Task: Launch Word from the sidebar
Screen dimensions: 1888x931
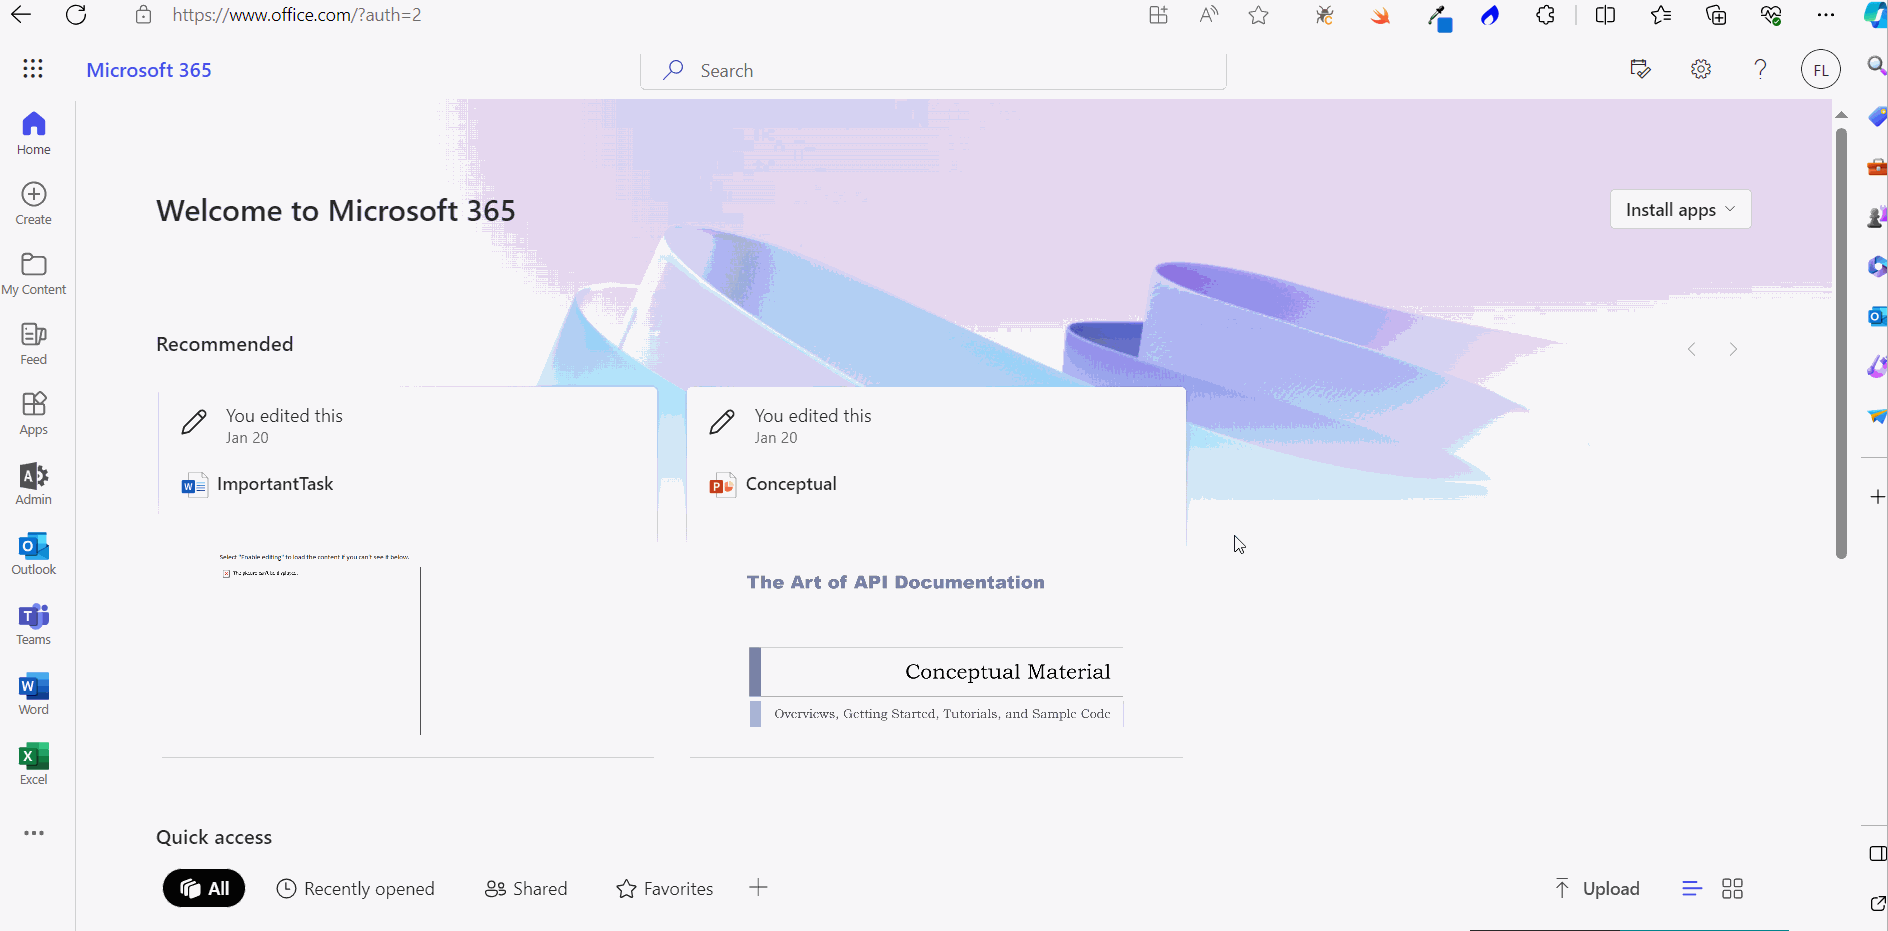Action: tap(34, 694)
